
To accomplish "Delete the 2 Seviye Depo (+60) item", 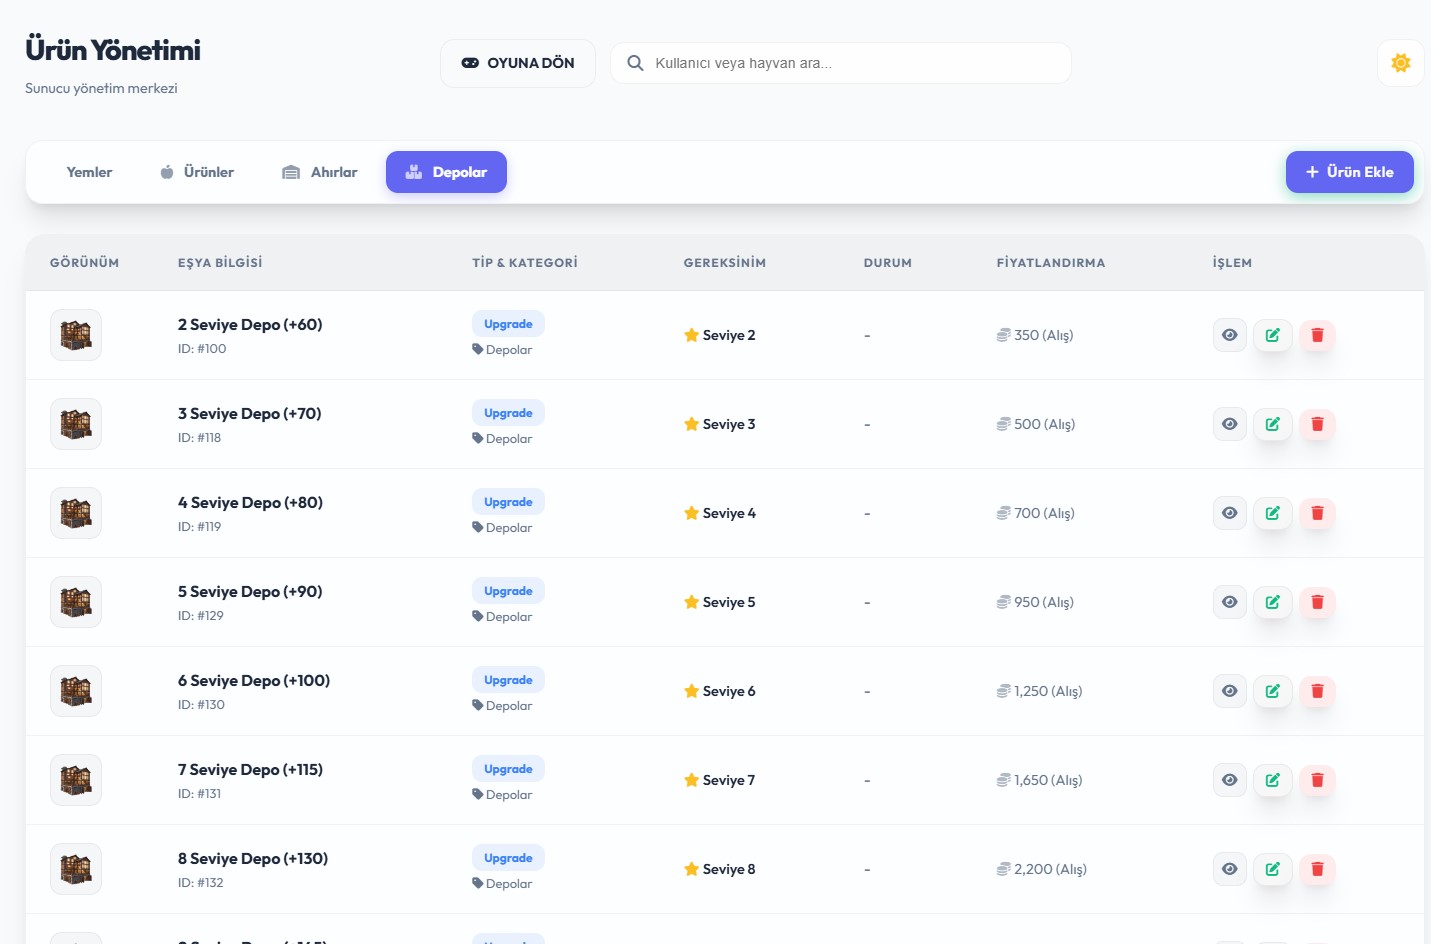I will pos(1317,335).
